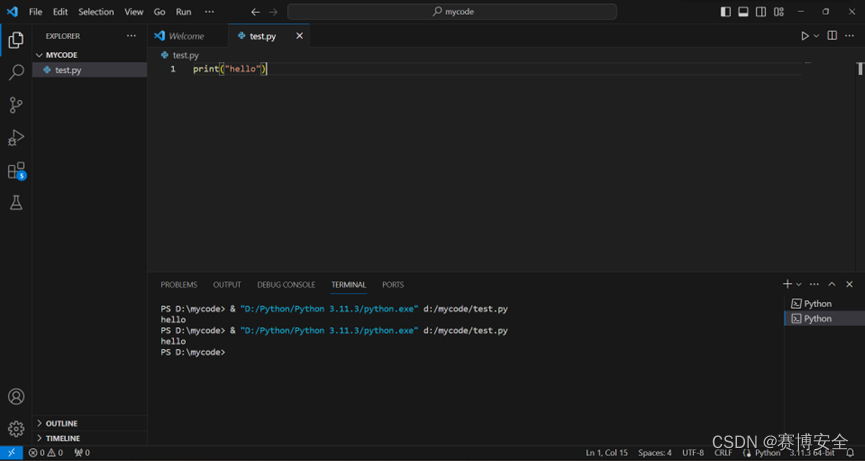Toggle Panel layout button in title bar

pos(743,12)
